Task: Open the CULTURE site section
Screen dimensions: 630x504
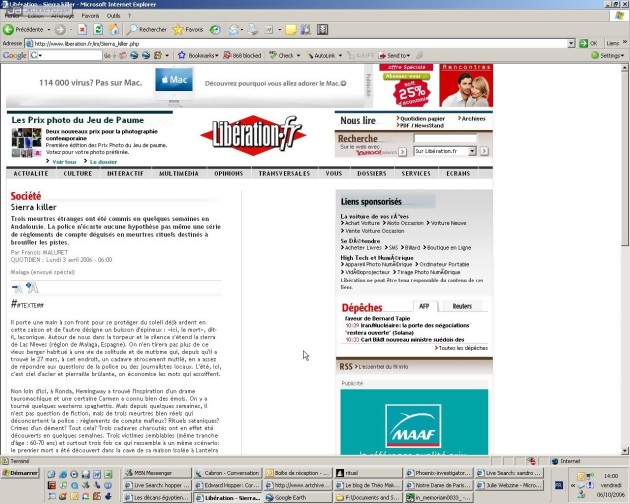Action: pos(78,174)
